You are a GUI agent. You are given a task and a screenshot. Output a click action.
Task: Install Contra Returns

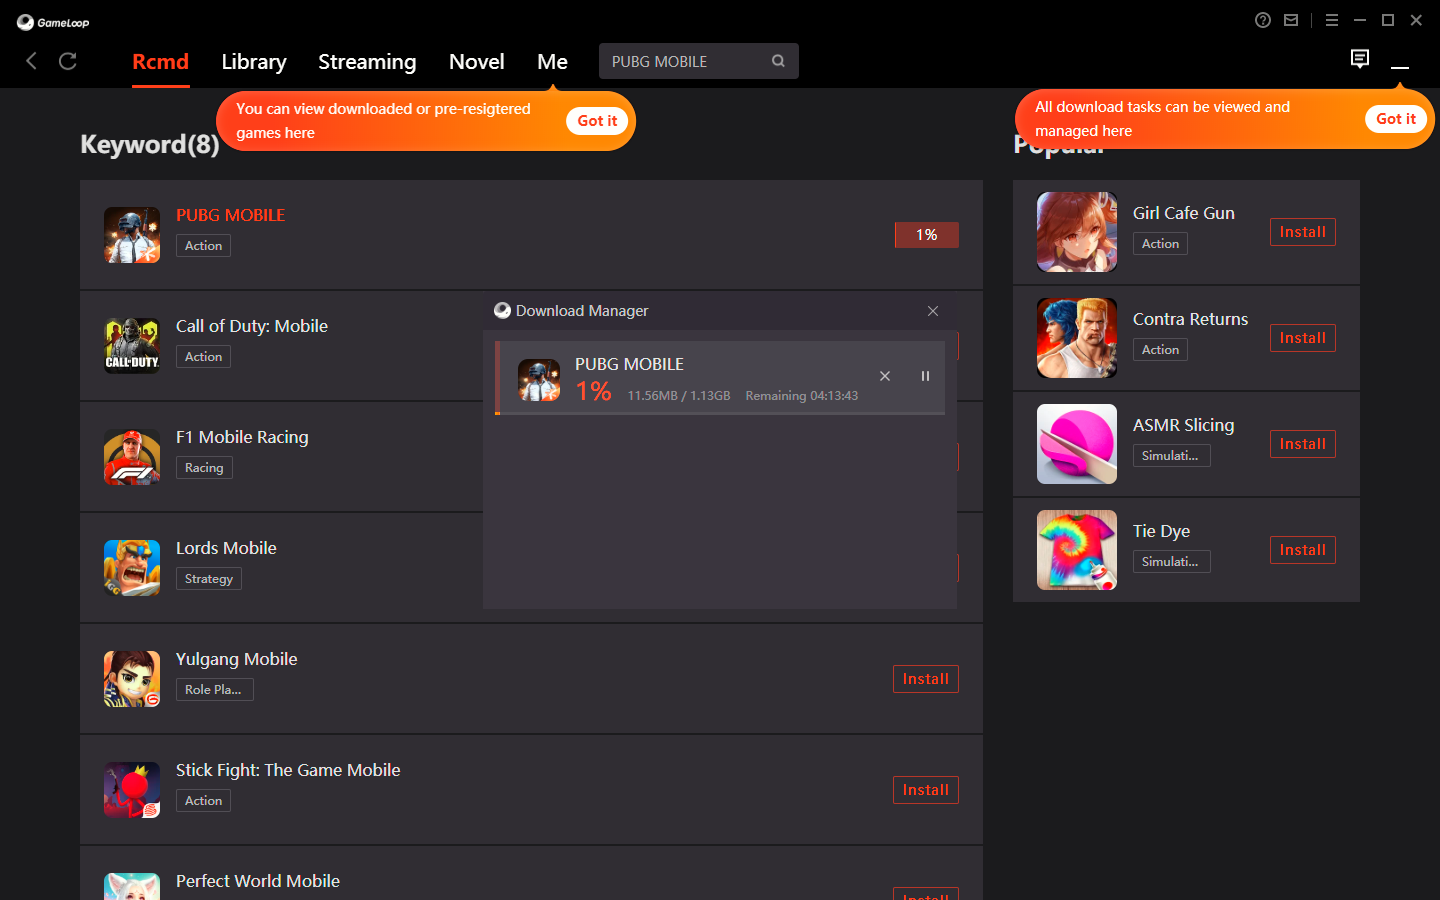point(1303,338)
